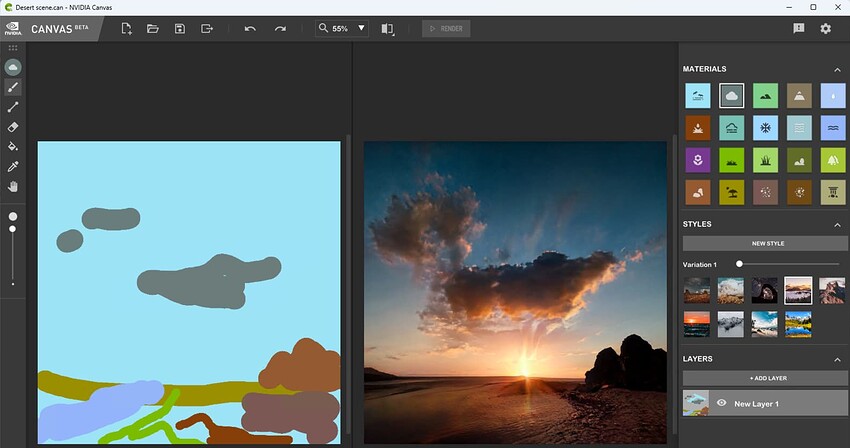Apply the selected misty lake sunset style
This screenshot has width=850, height=448.
[x=799, y=290]
